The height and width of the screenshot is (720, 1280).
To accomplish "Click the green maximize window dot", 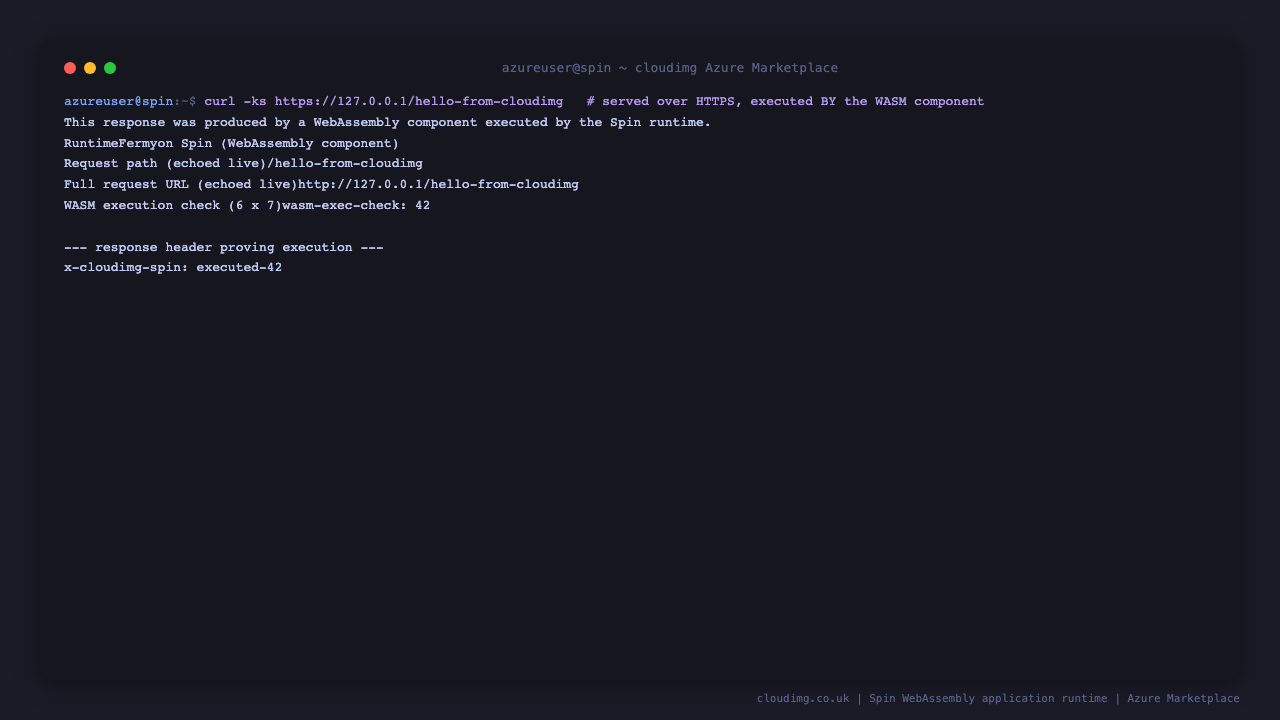I will 110,68.
